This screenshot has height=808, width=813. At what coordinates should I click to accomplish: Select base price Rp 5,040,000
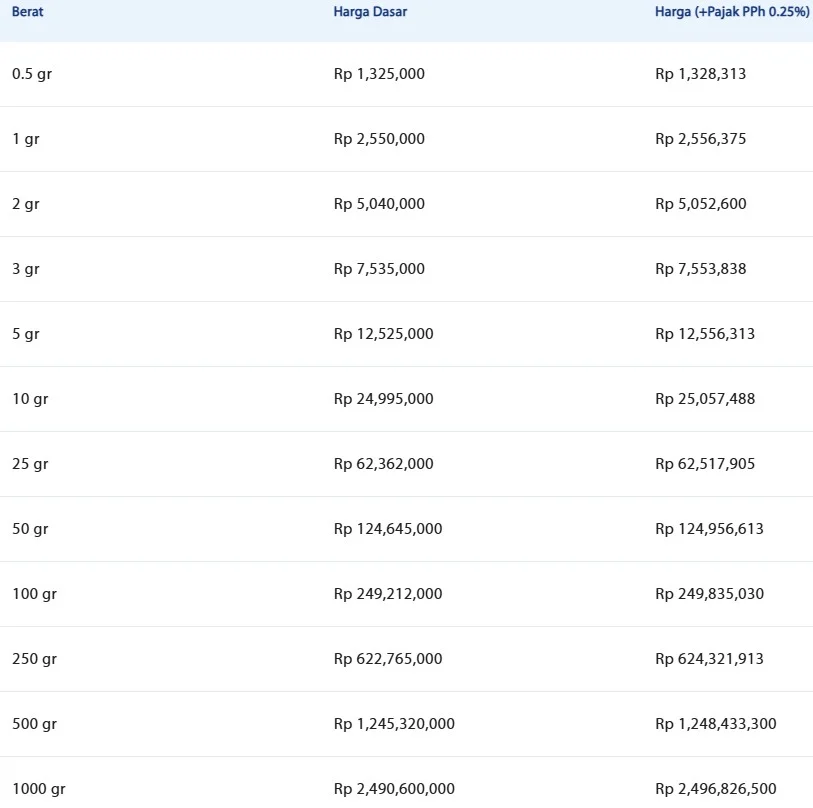[379, 204]
